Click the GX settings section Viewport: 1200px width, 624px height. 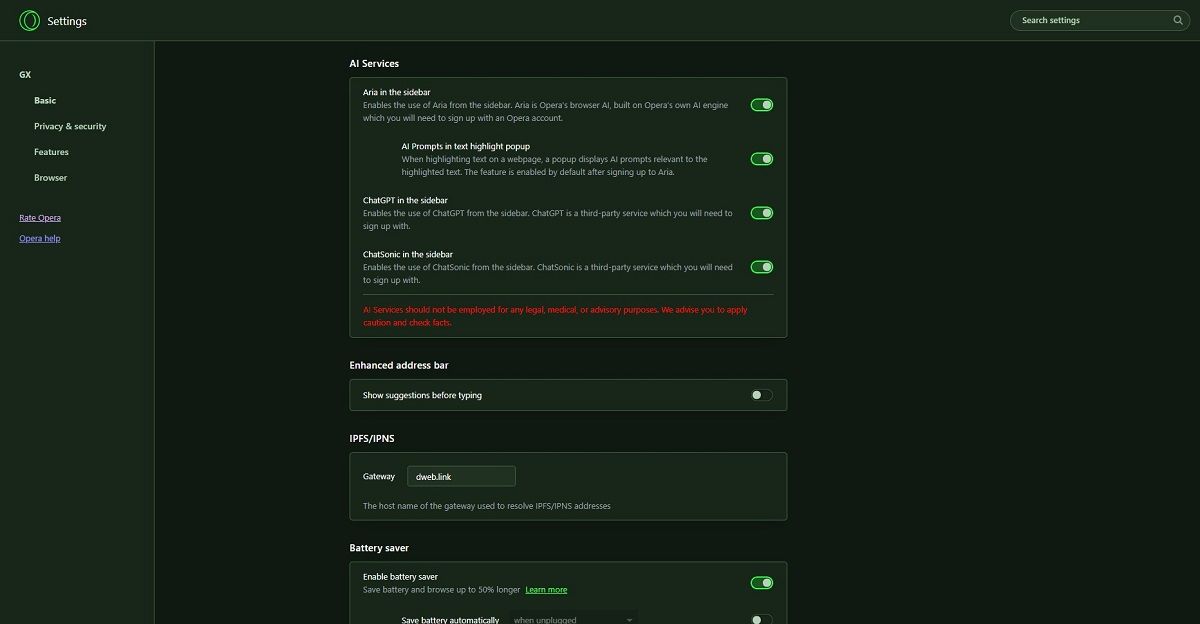pyautogui.click(x=23, y=74)
